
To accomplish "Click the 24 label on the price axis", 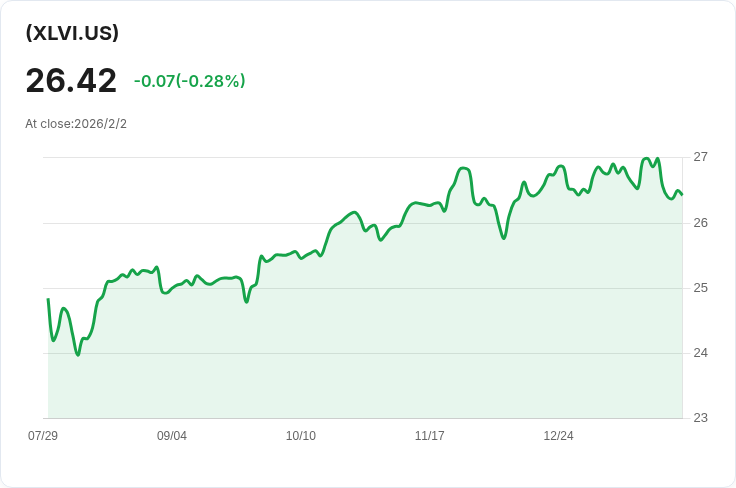I will click(700, 353).
